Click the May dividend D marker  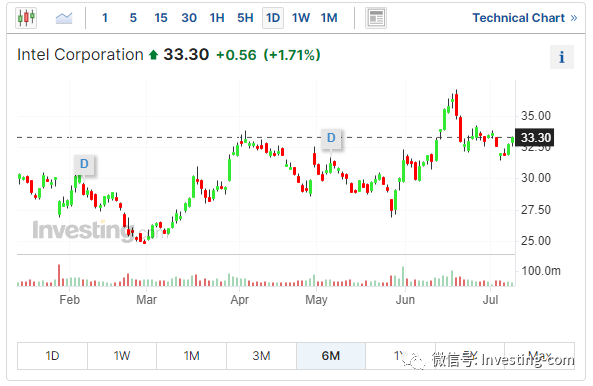tap(331, 138)
